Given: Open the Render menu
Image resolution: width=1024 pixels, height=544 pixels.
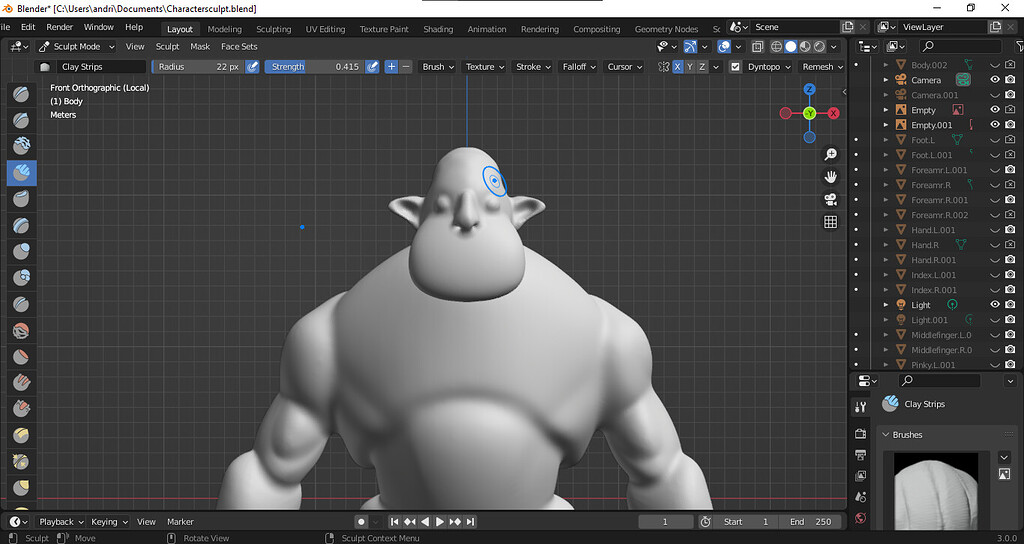Looking at the screenshot, I should [59, 27].
